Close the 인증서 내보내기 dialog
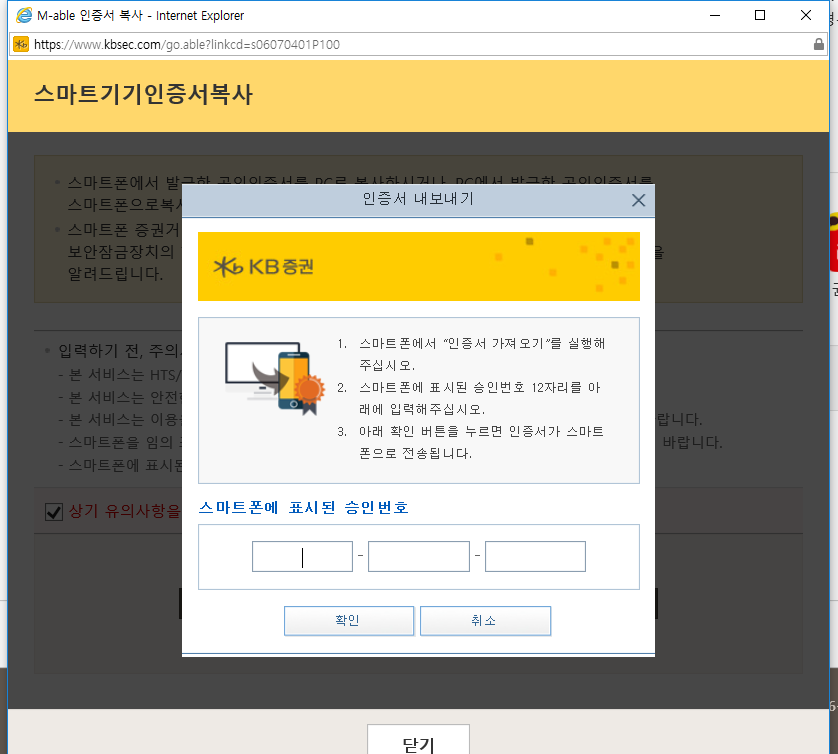This screenshot has width=838, height=754. pyautogui.click(x=638, y=200)
